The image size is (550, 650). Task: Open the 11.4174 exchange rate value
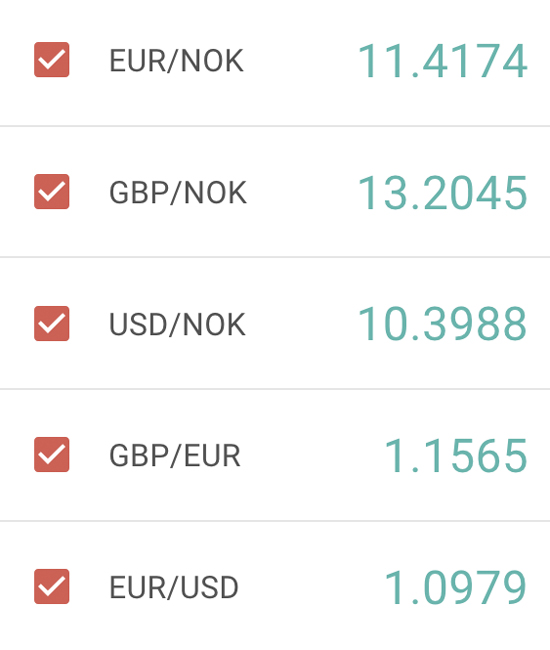tap(442, 61)
